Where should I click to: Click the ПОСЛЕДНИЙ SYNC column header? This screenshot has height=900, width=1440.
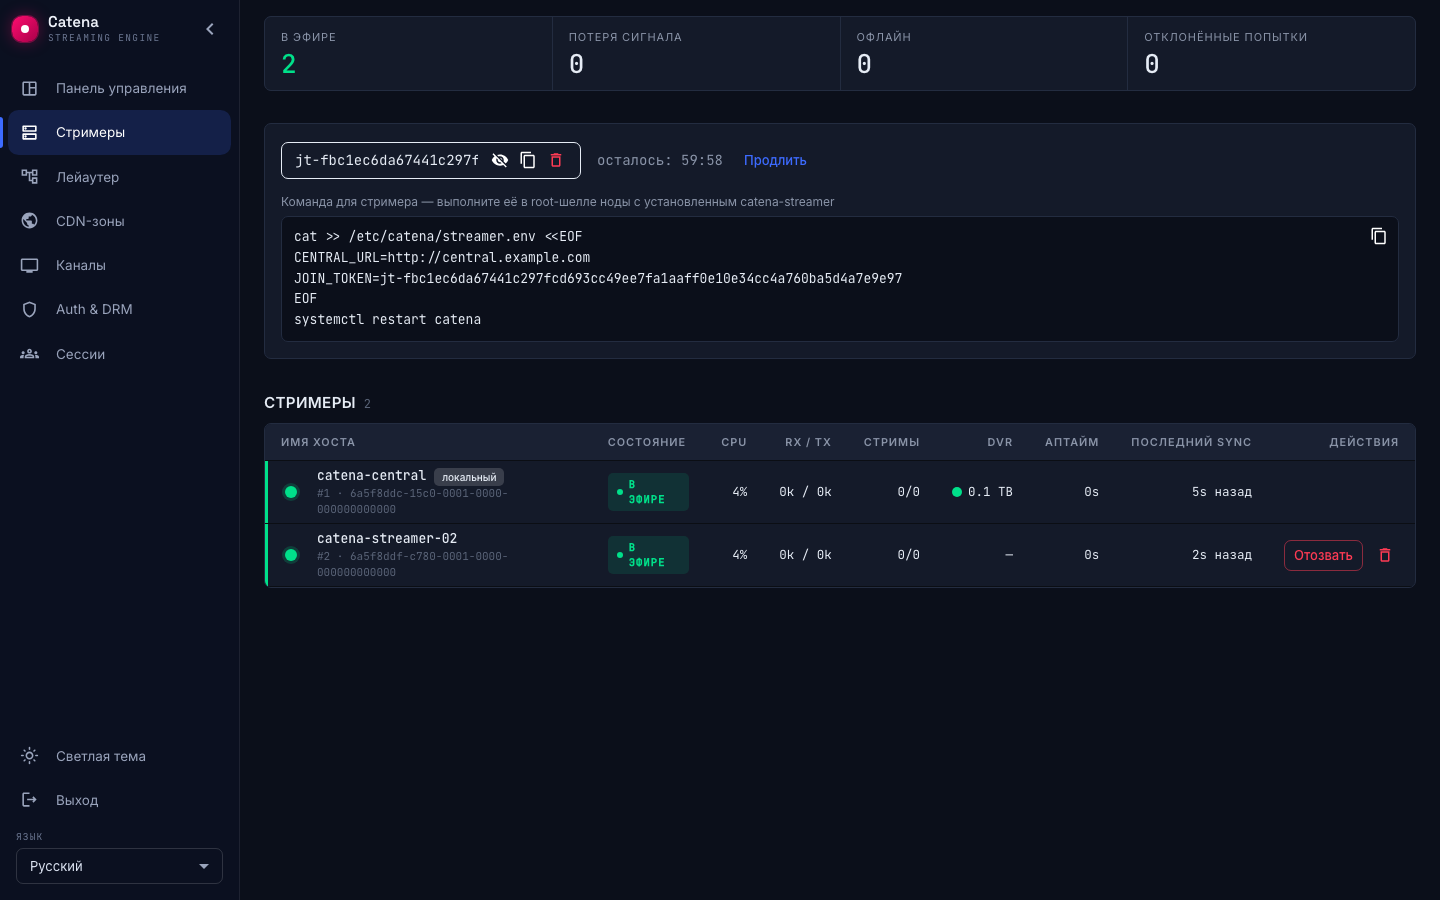pos(1191,442)
